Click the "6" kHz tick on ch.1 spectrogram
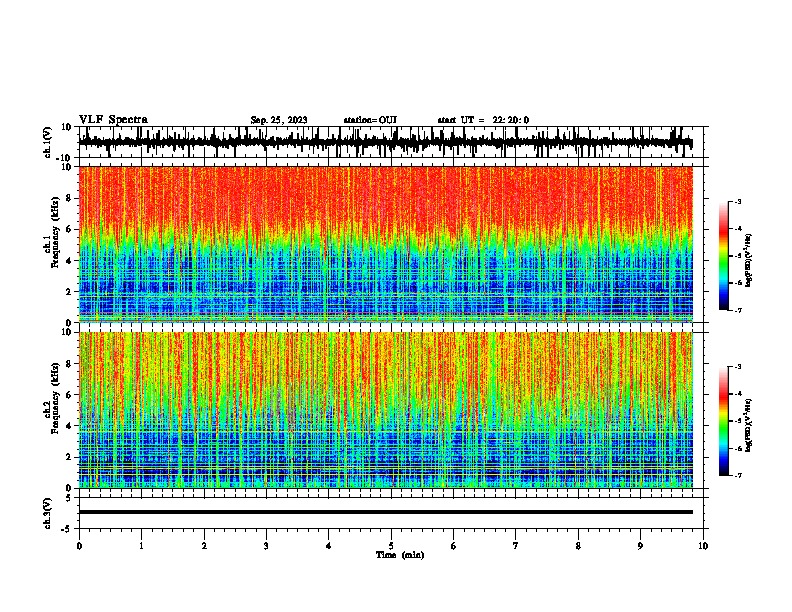 pos(69,229)
